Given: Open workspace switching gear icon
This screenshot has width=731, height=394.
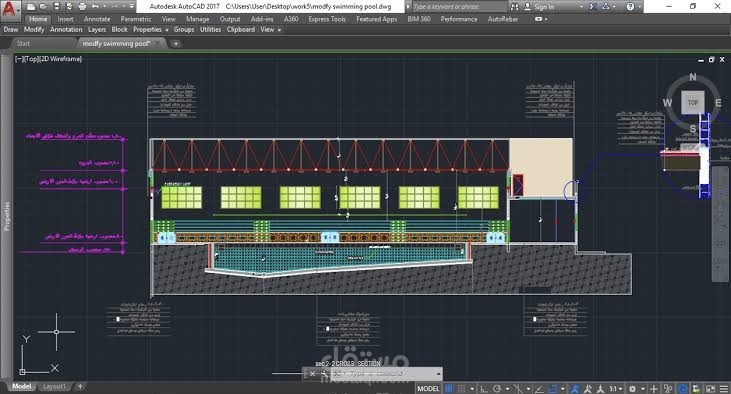Looking at the screenshot, I should click(632, 388).
